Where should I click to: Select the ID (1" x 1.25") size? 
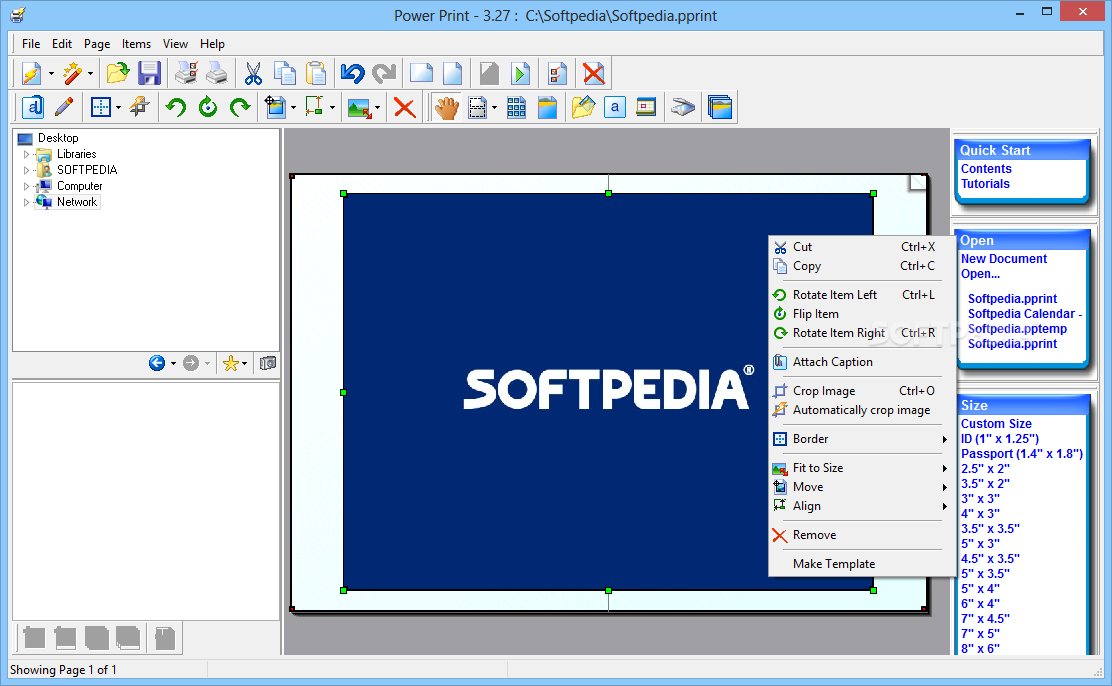click(999, 438)
